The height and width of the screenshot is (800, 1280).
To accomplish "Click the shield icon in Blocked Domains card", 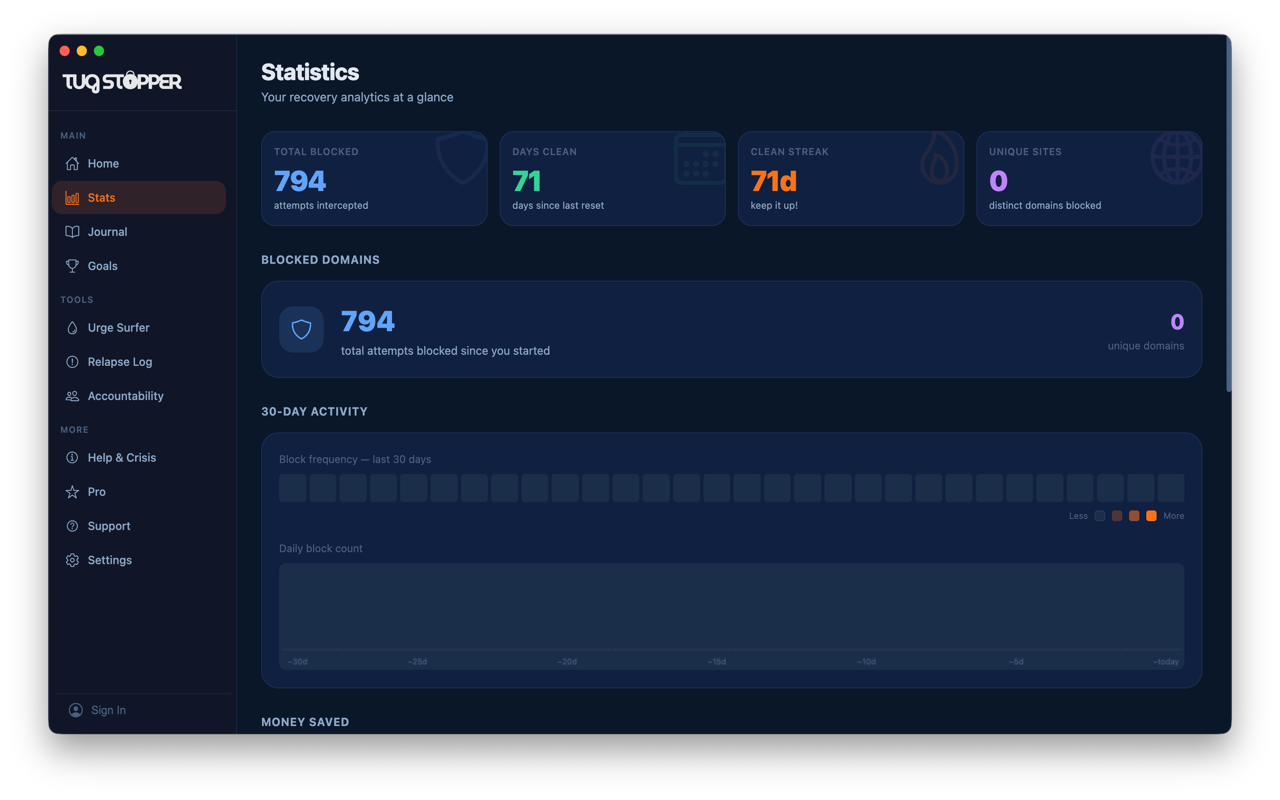I will [x=301, y=329].
